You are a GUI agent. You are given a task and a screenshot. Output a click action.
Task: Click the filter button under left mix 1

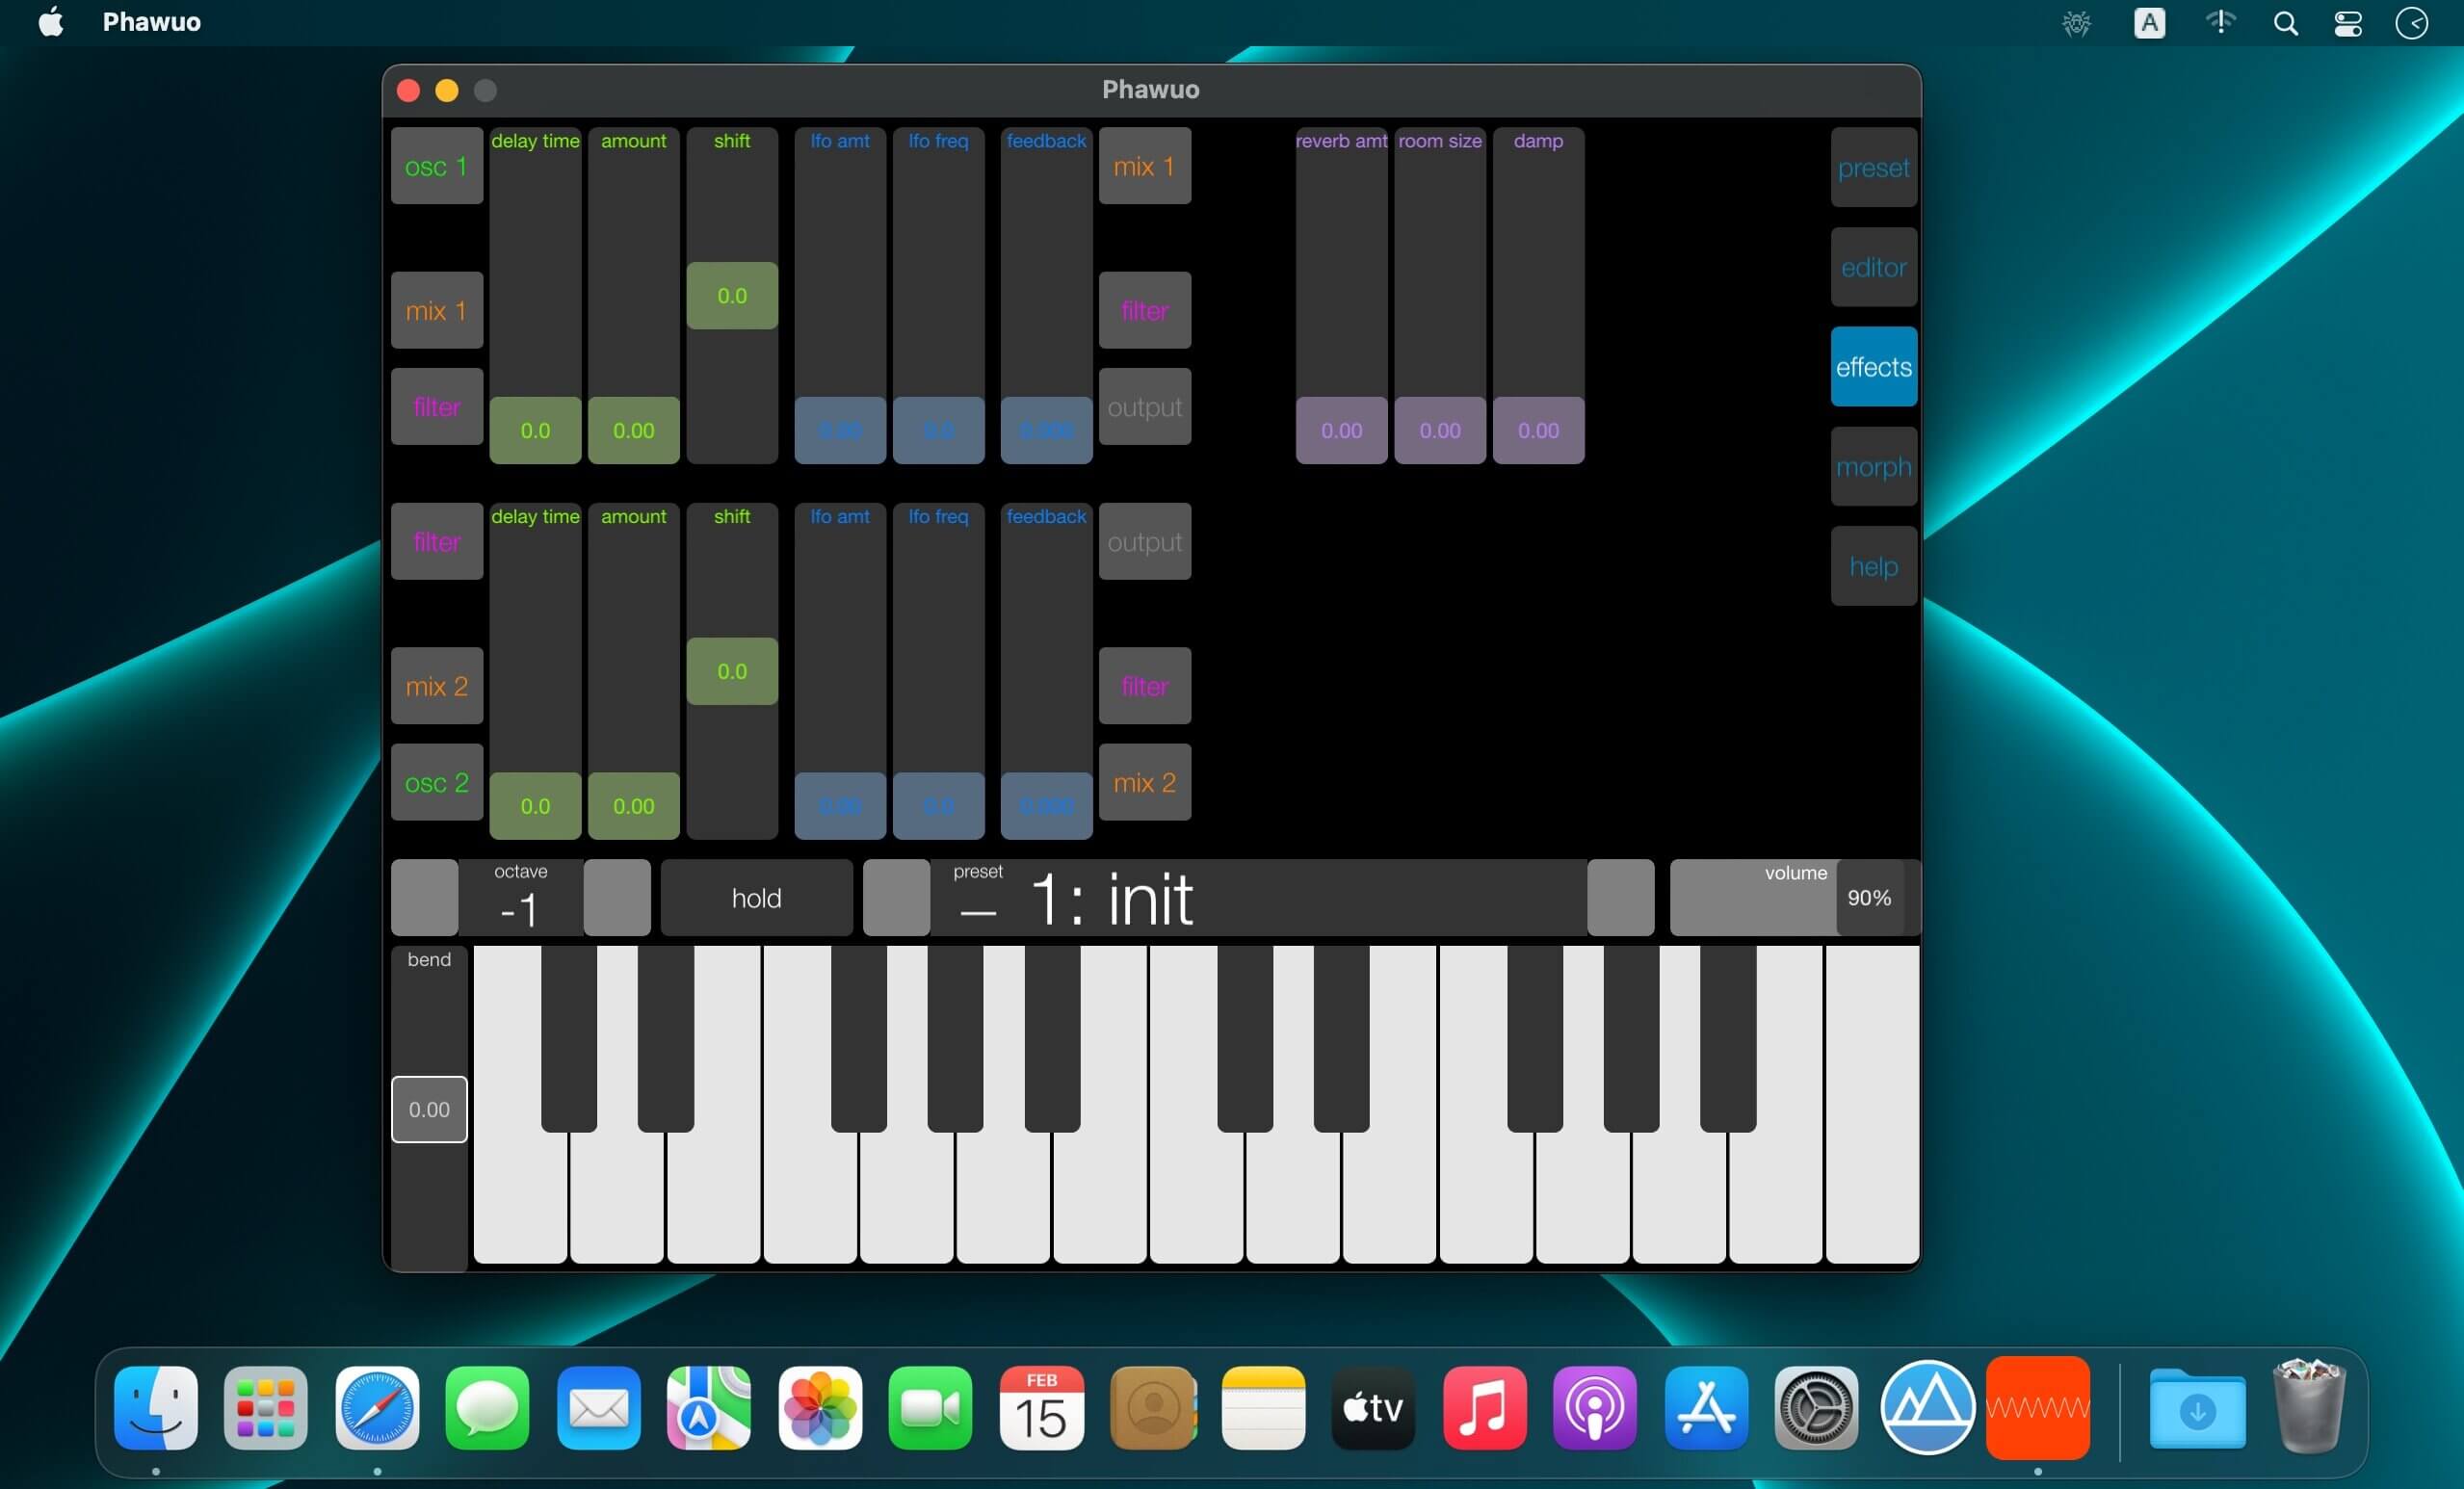point(437,407)
